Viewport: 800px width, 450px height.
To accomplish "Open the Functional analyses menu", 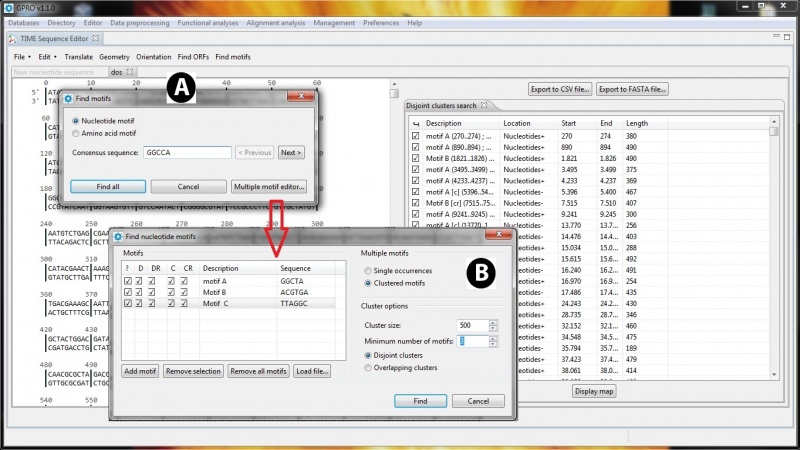I will point(203,22).
